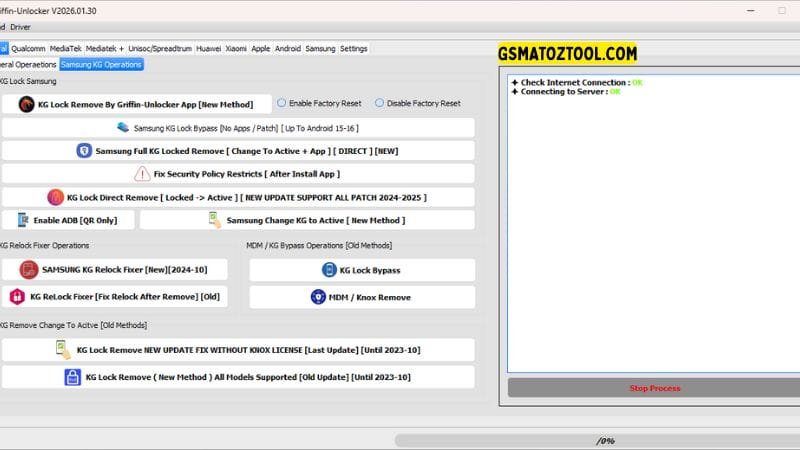Click SAMSUNG KG Relock Fixer [New][2024-10] button
The height and width of the screenshot is (450, 800).
point(115,269)
